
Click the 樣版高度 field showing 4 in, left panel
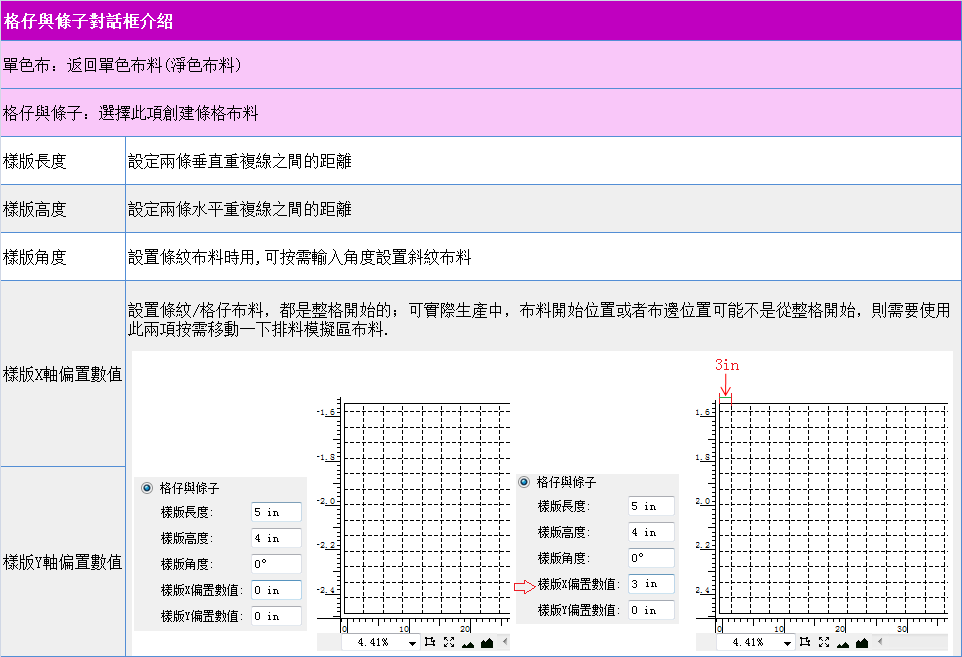(x=276, y=538)
